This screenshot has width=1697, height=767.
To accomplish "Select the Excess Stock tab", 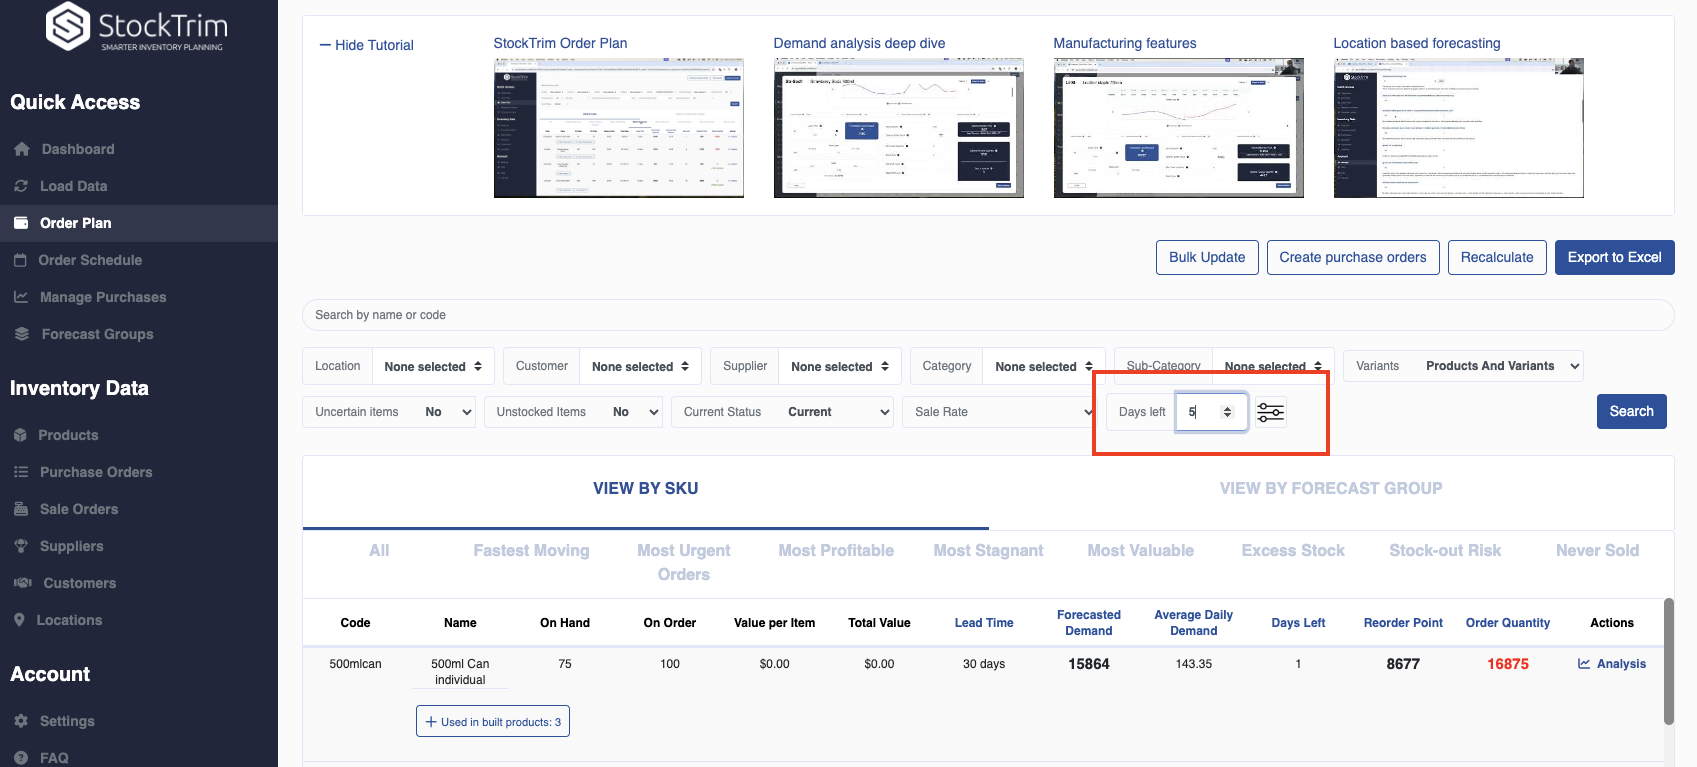I will click(1293, 551).
